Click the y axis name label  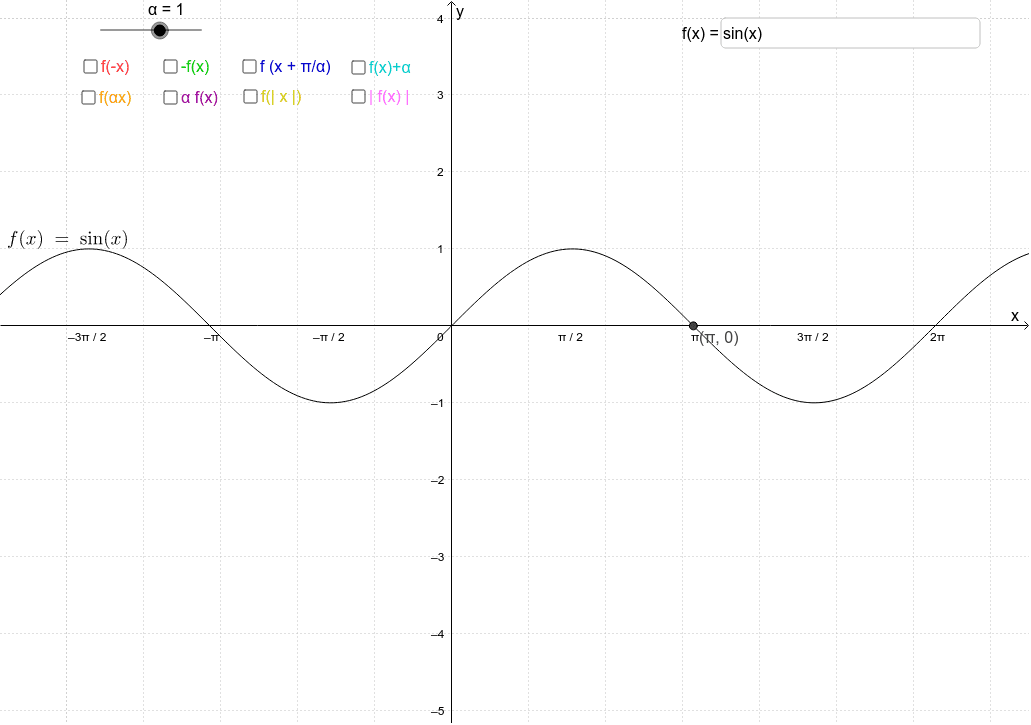pyautogui.click(x=460, y=12)
